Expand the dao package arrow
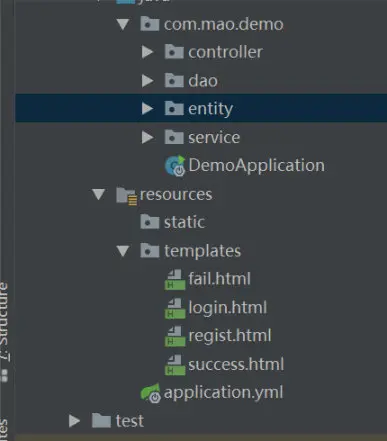The width and height of the screenshot is (387, 441). [x=147, y=81]
